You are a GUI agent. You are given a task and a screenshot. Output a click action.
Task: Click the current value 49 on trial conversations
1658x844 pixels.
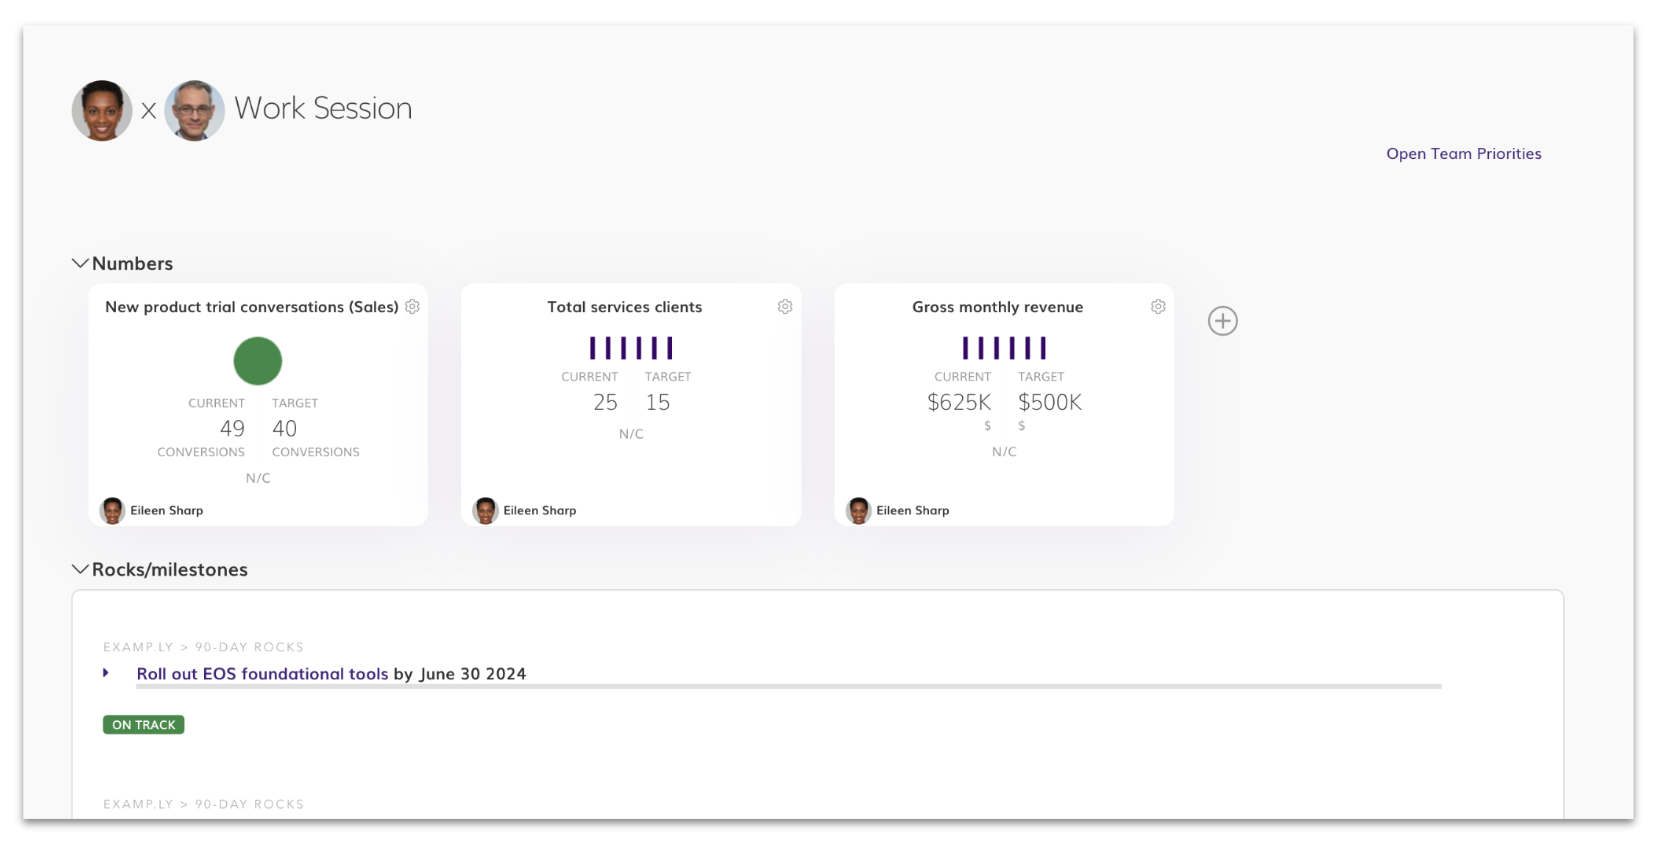(x=232, y=429)
